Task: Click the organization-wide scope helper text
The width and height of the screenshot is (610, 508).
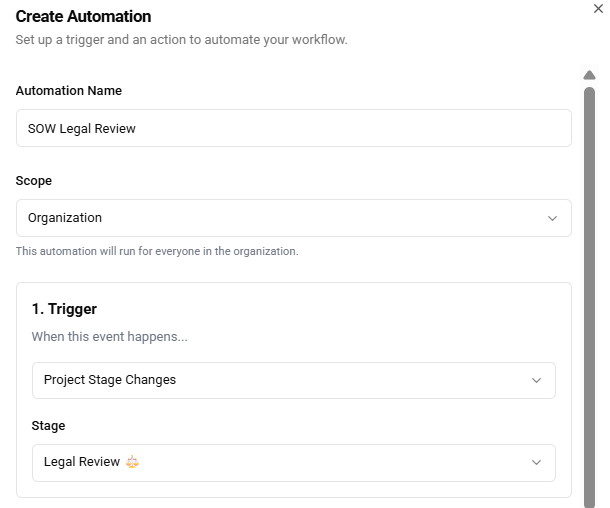Action: 157,251
